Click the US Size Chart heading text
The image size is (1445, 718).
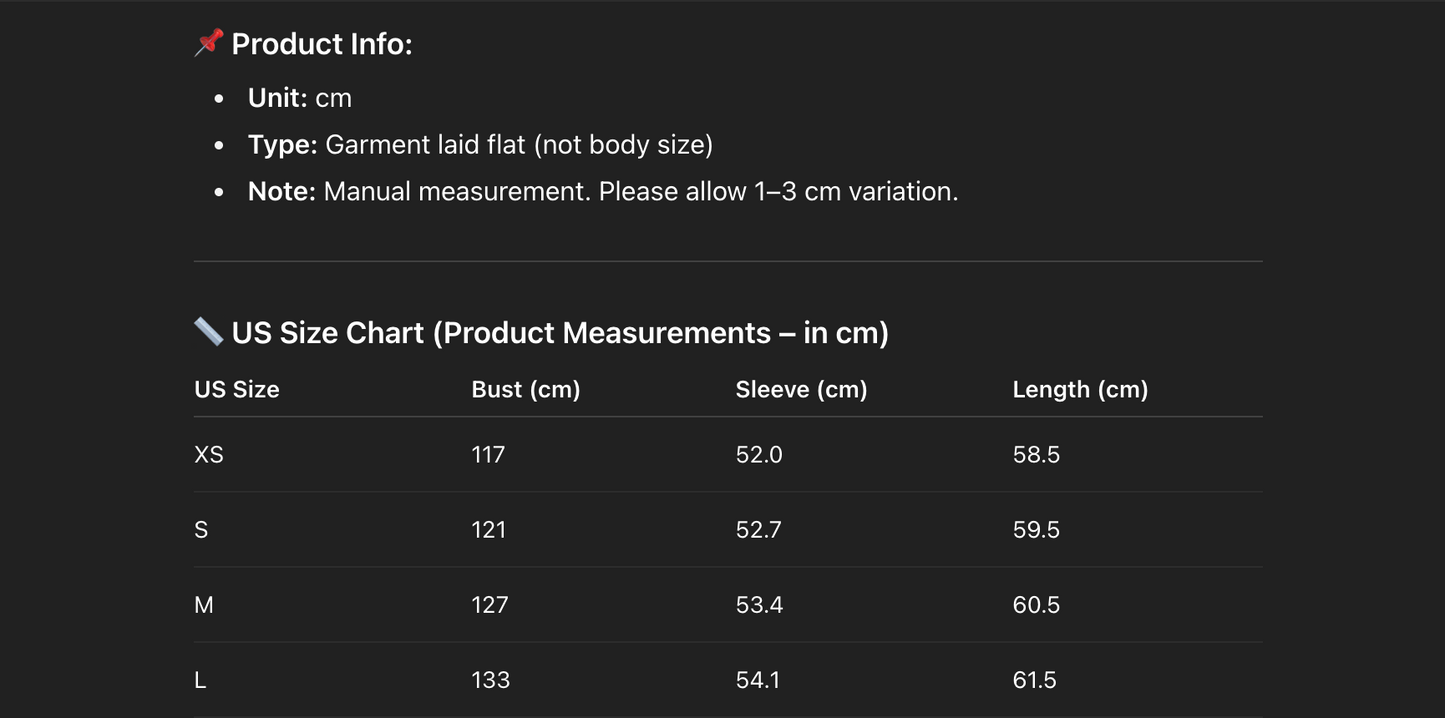pos(560,332)
